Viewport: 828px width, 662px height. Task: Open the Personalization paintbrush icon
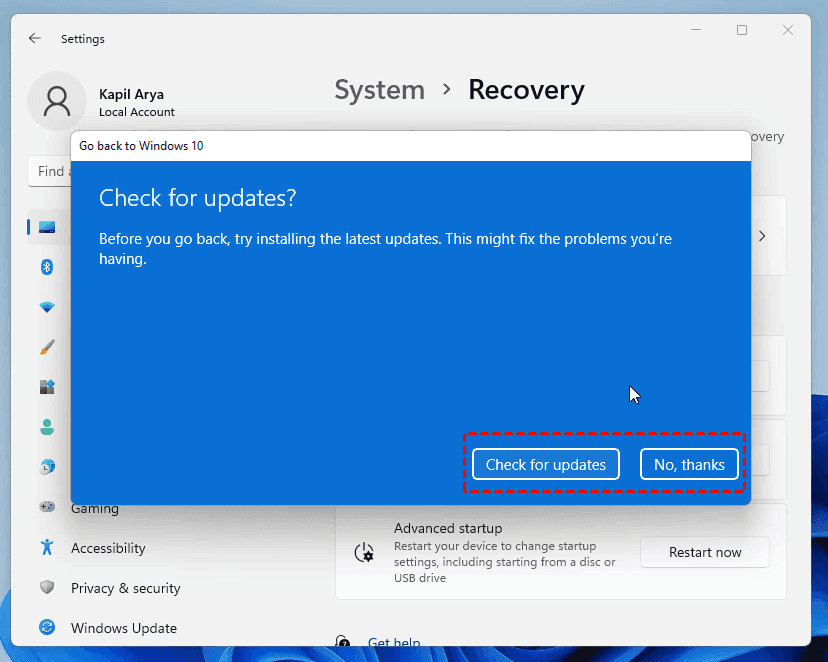[x=47, y=347]
